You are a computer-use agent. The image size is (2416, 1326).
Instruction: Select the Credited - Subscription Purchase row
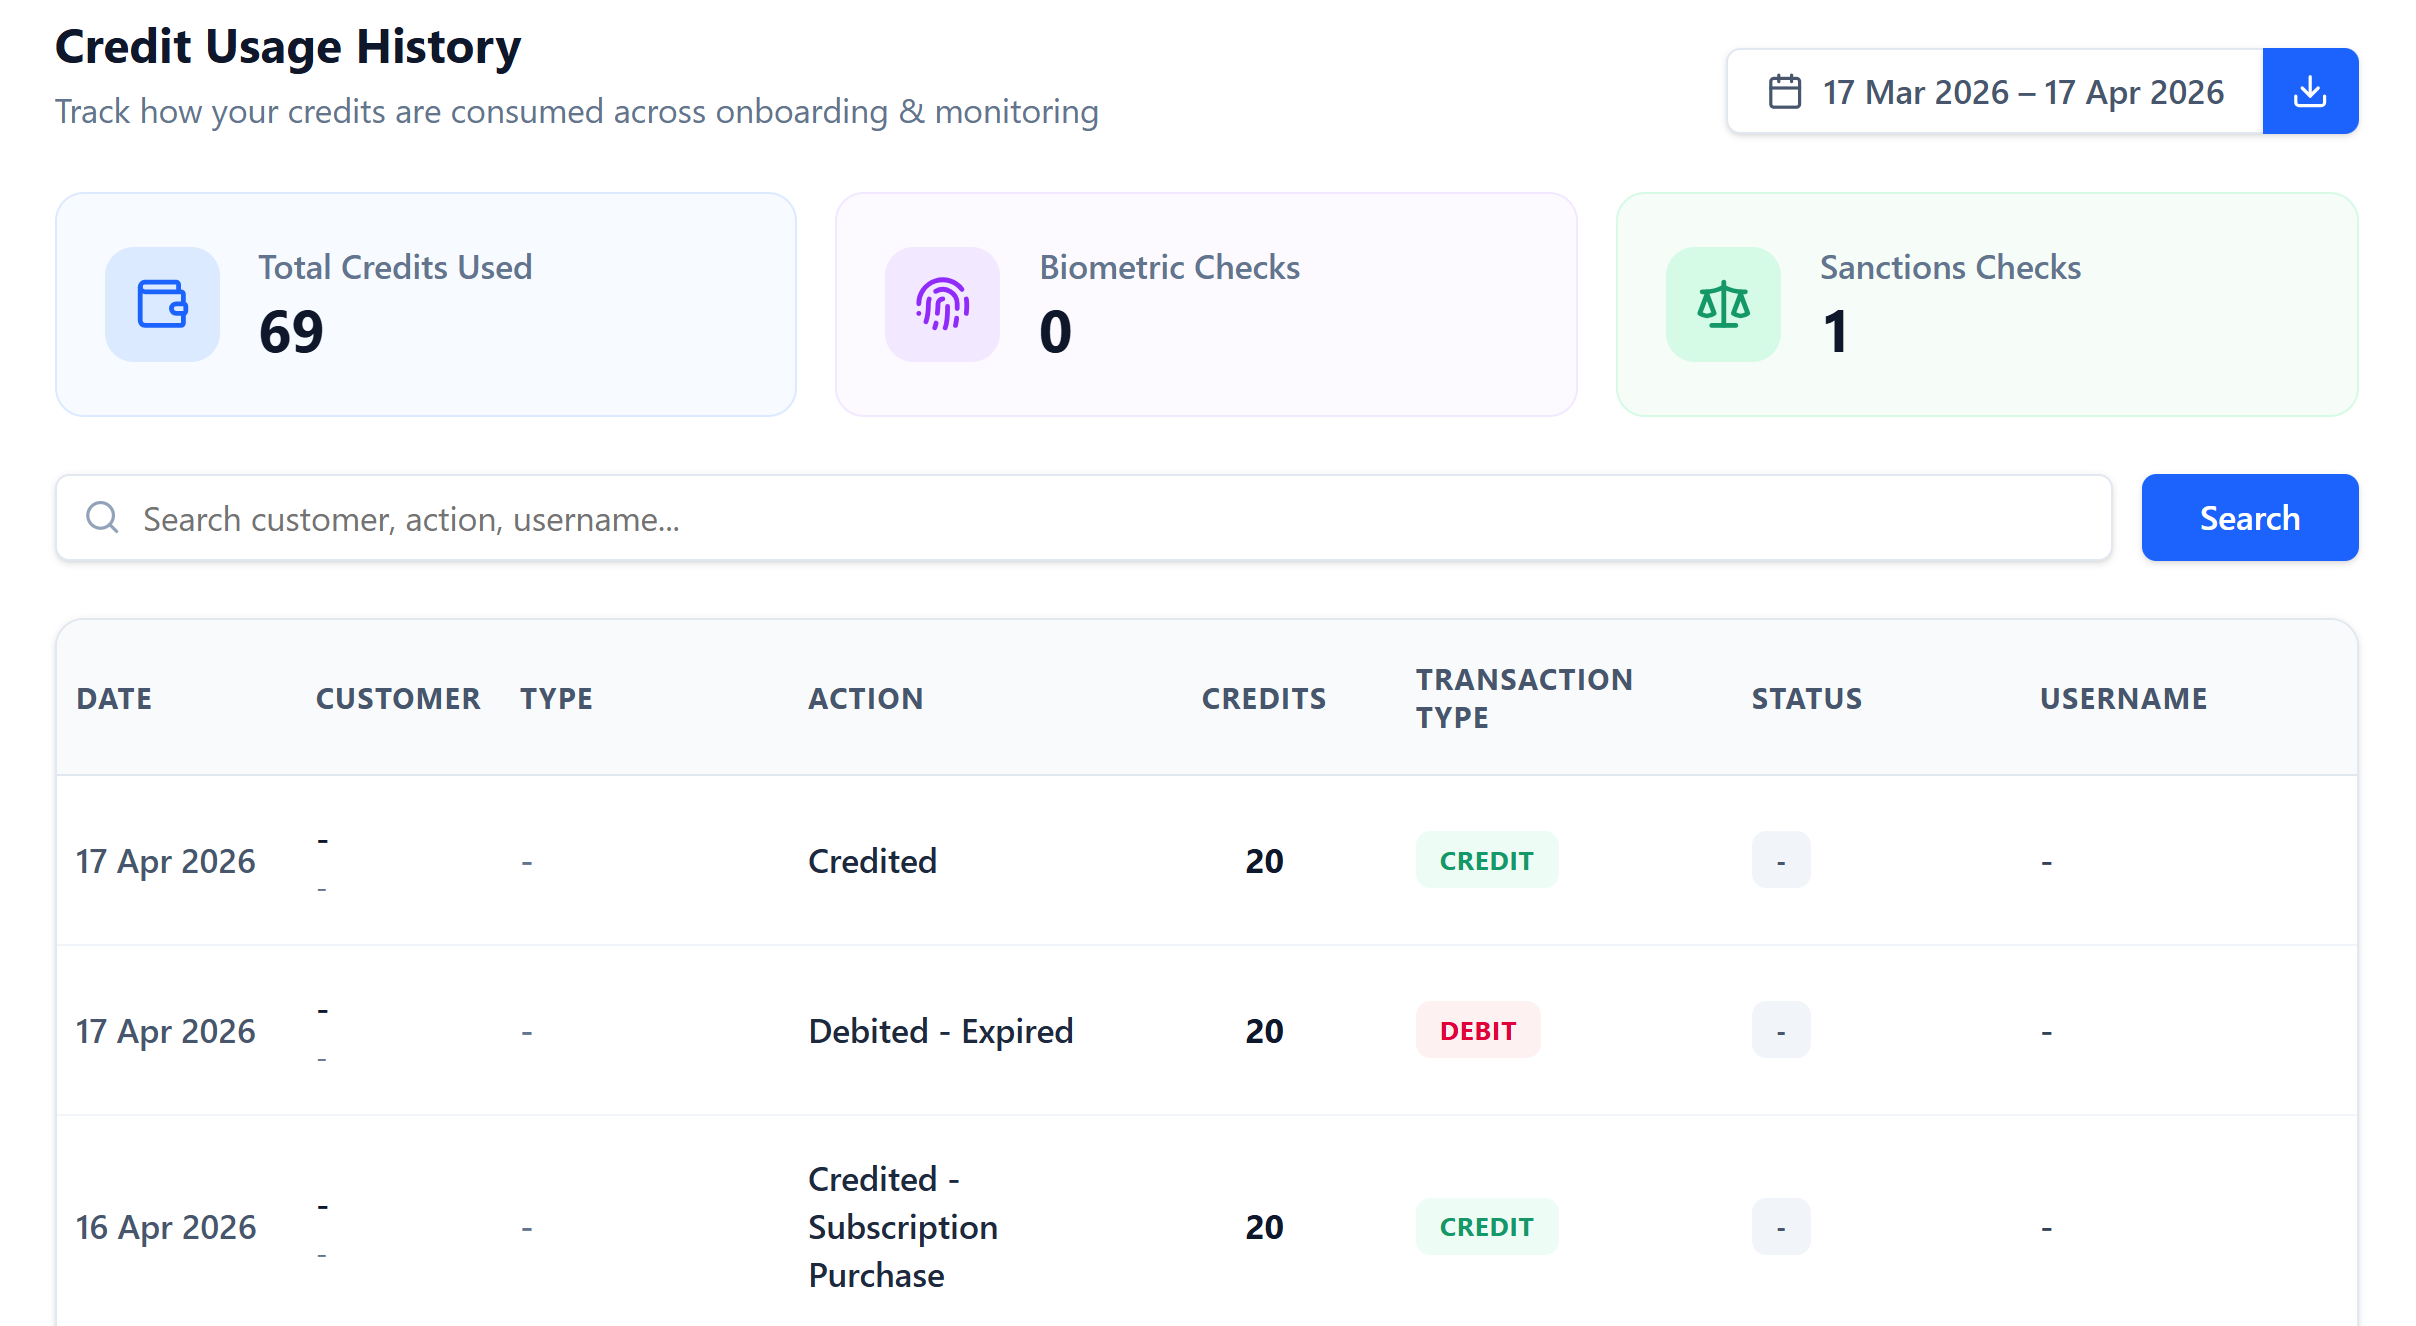900,1226
